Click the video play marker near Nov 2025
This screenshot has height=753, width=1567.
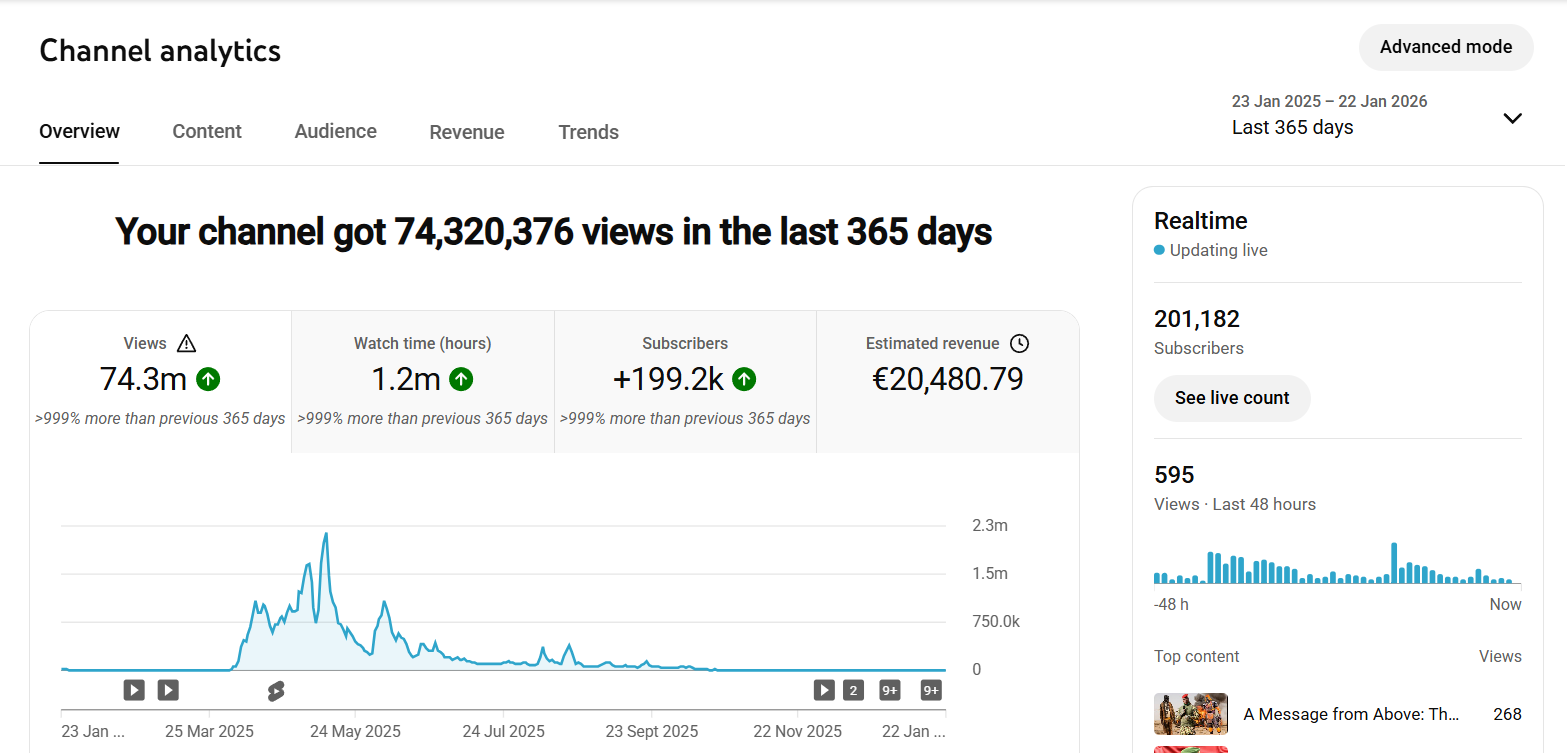pos(823,690)
